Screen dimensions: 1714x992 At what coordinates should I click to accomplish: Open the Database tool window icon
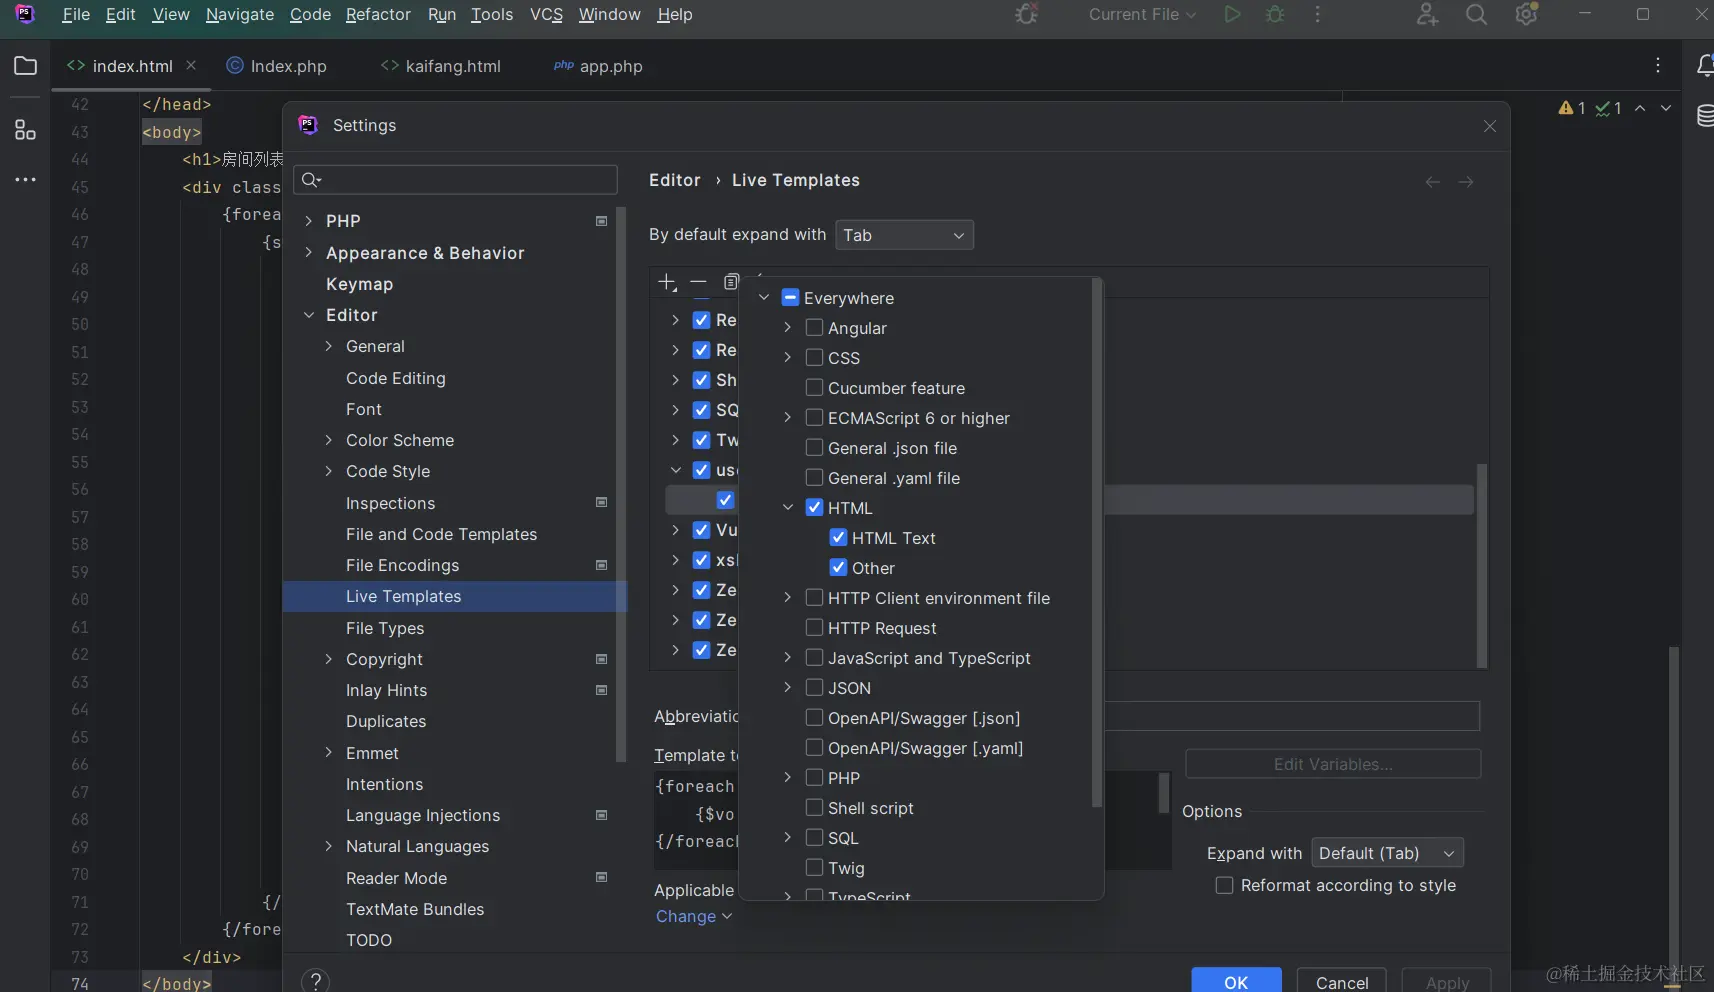tap(1705, 116)
